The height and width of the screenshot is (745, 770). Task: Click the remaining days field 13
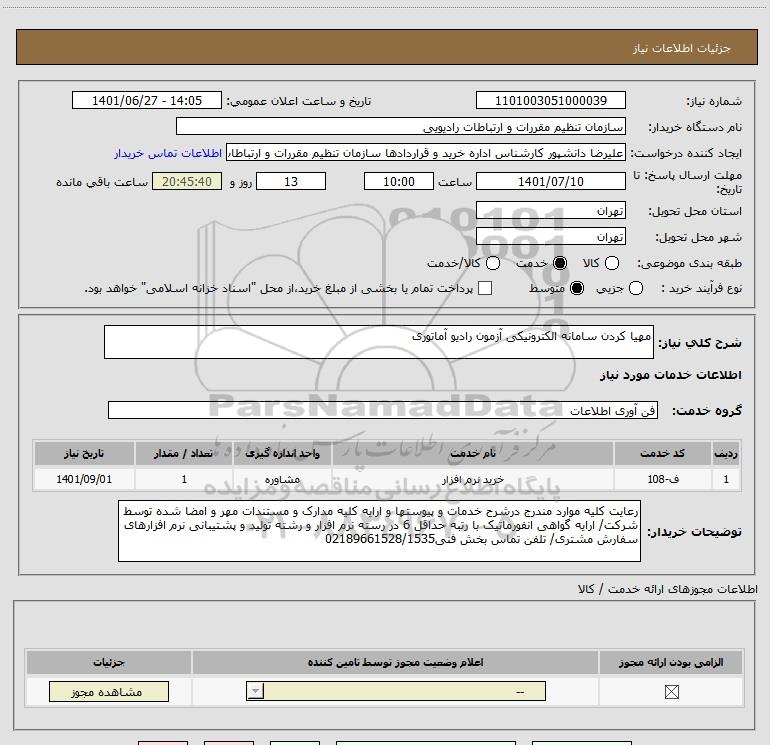(x=291, y=181)
